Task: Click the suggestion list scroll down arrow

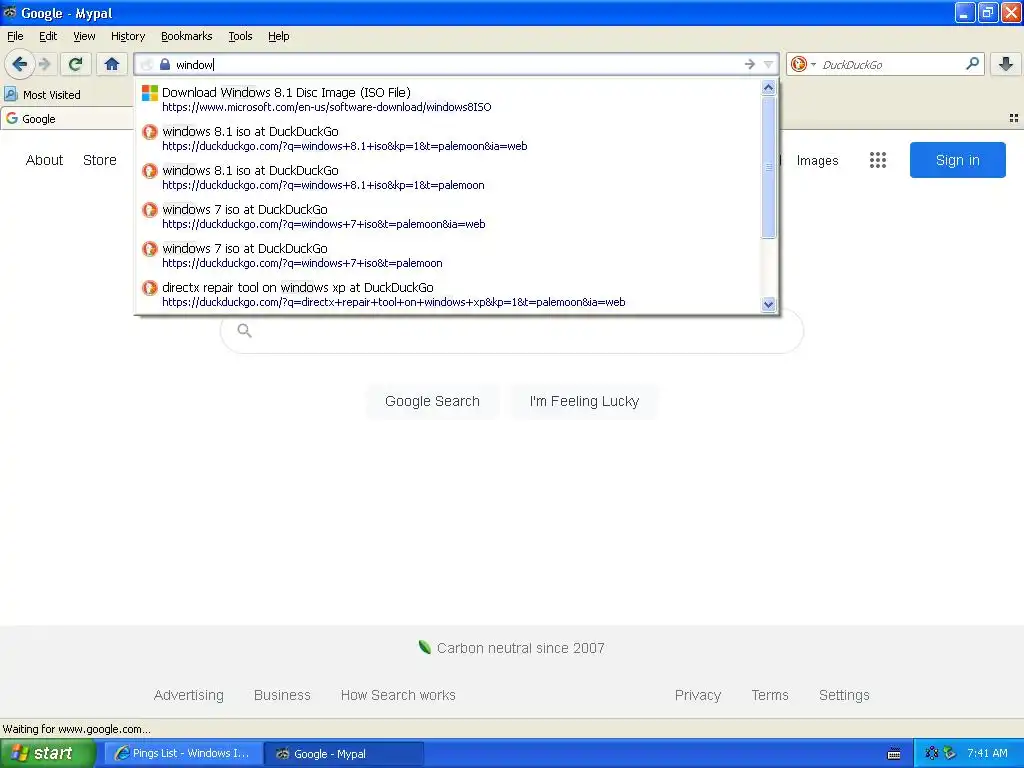Action: tap(769, 304)
